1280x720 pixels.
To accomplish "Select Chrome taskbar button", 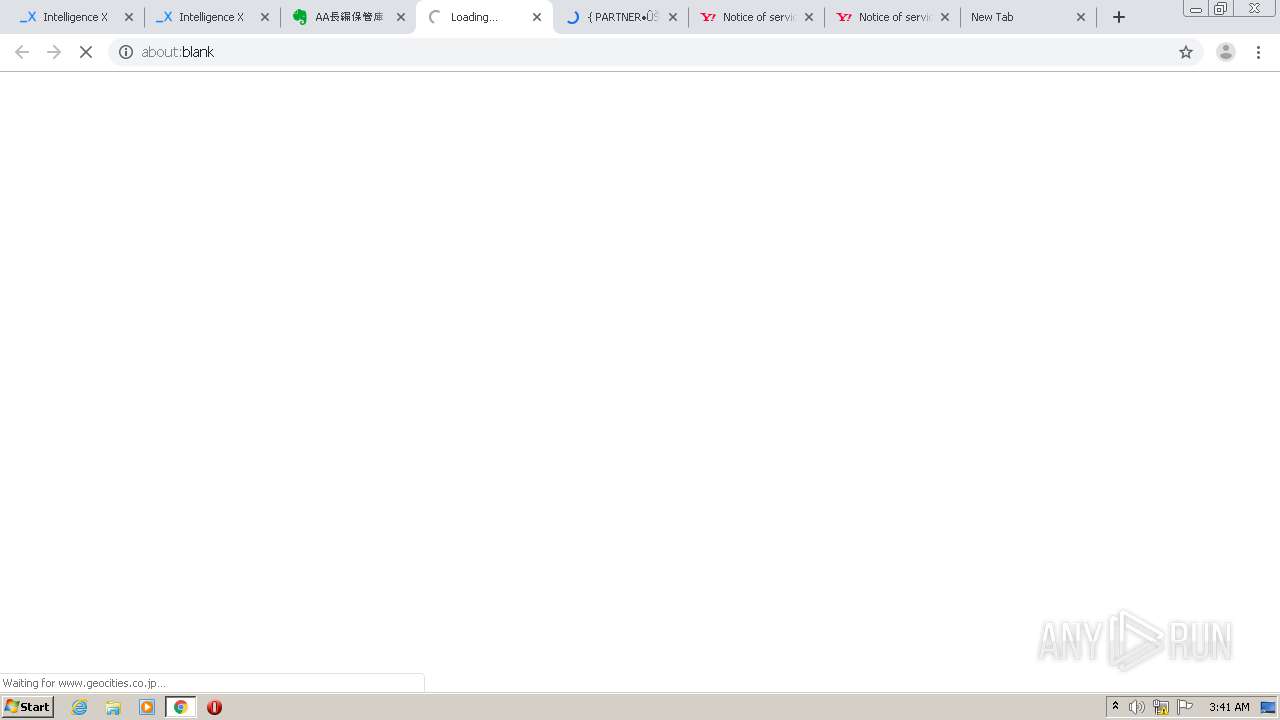I will click(x=180, y=707).
